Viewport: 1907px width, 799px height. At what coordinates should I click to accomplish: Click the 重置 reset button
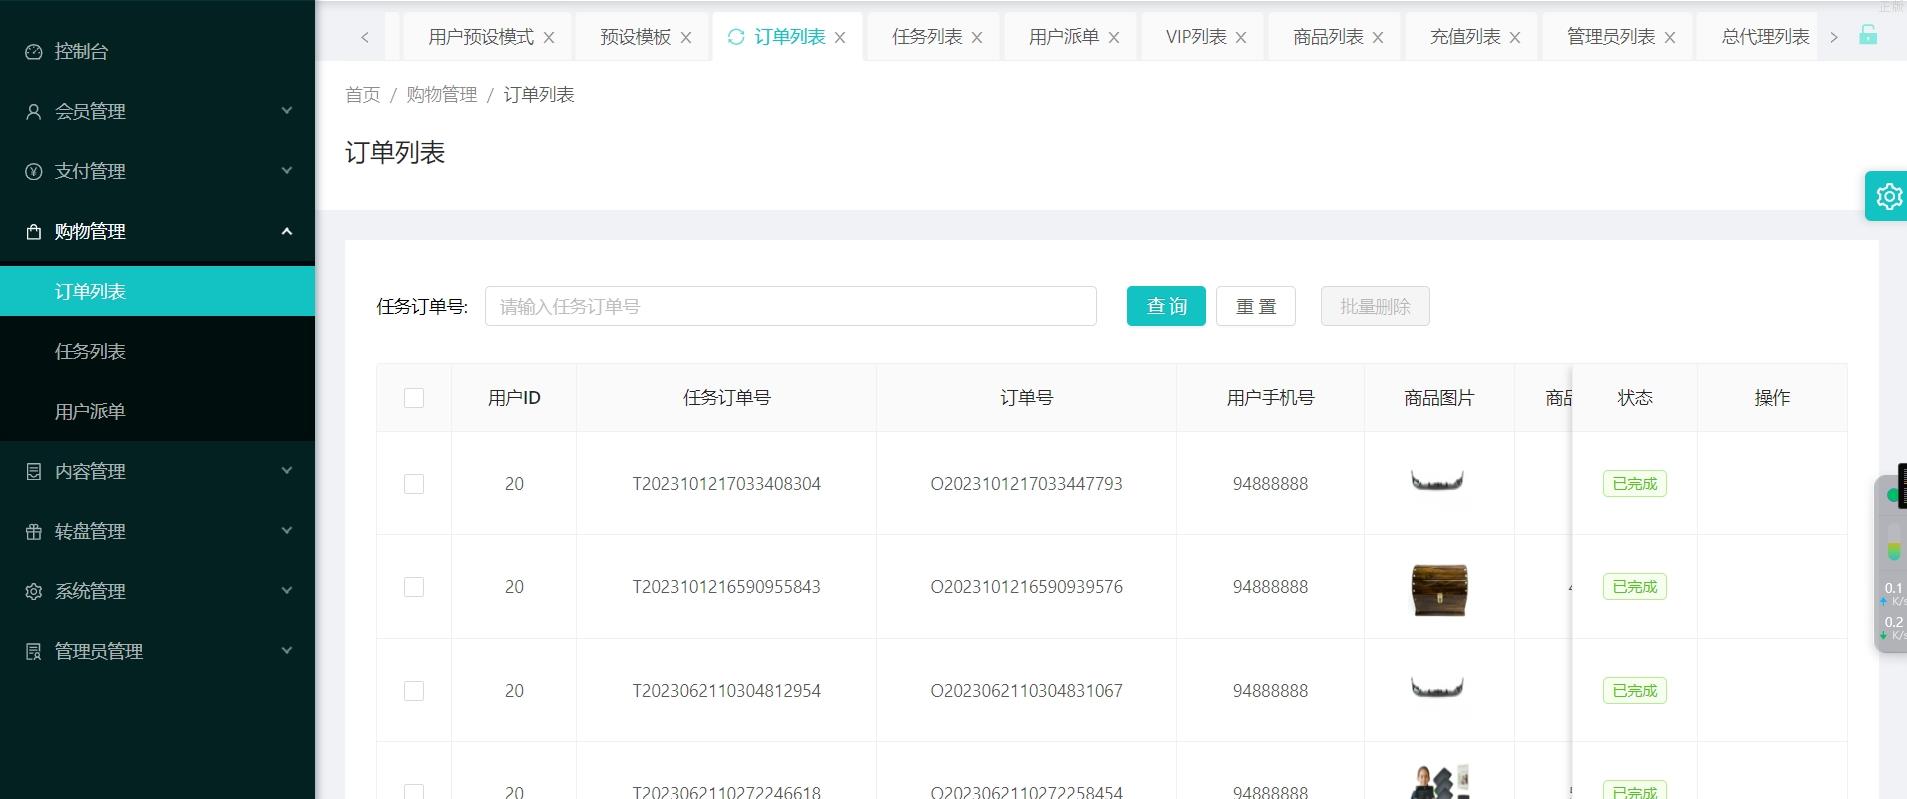(1255, 306)
